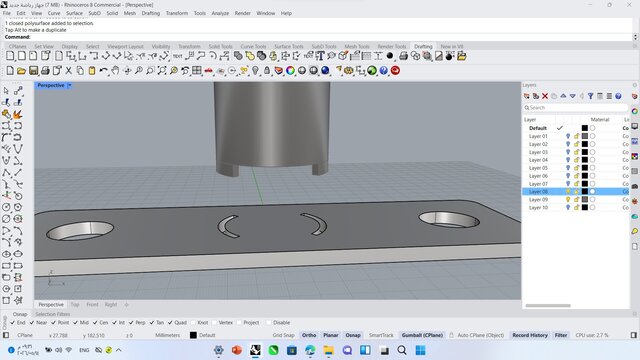Switch to the Solid Tools toolbar tab

220,47
